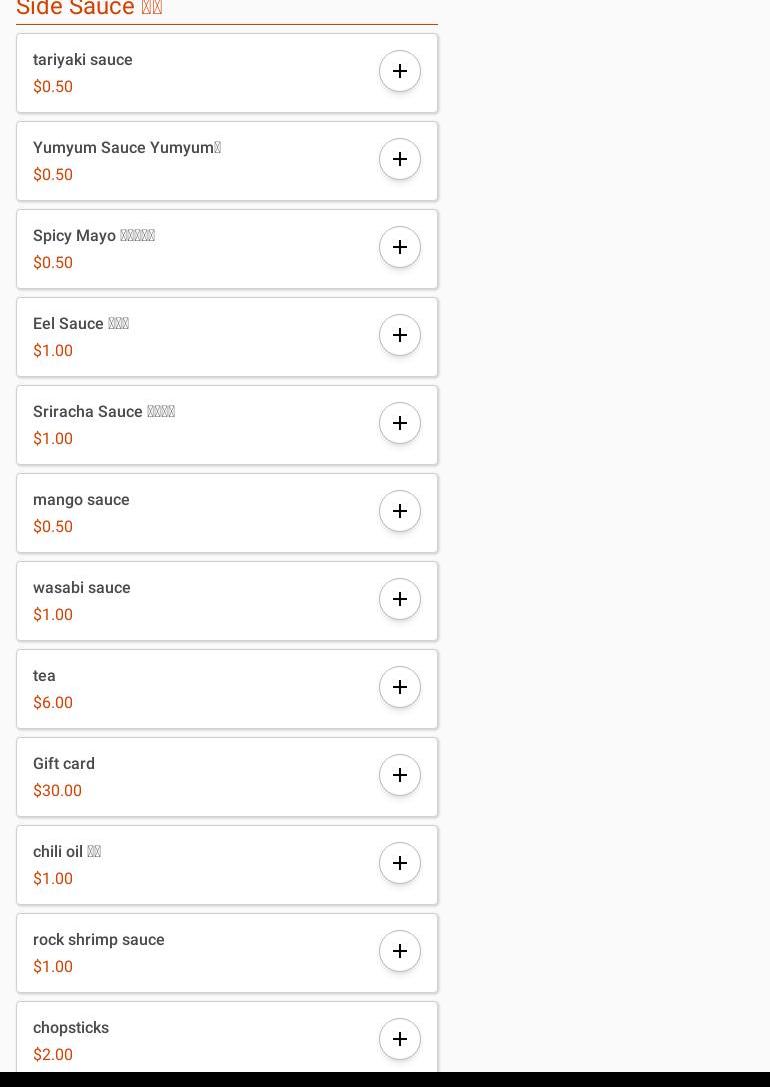Select the tariyaki sauce item name

(83, 60)
